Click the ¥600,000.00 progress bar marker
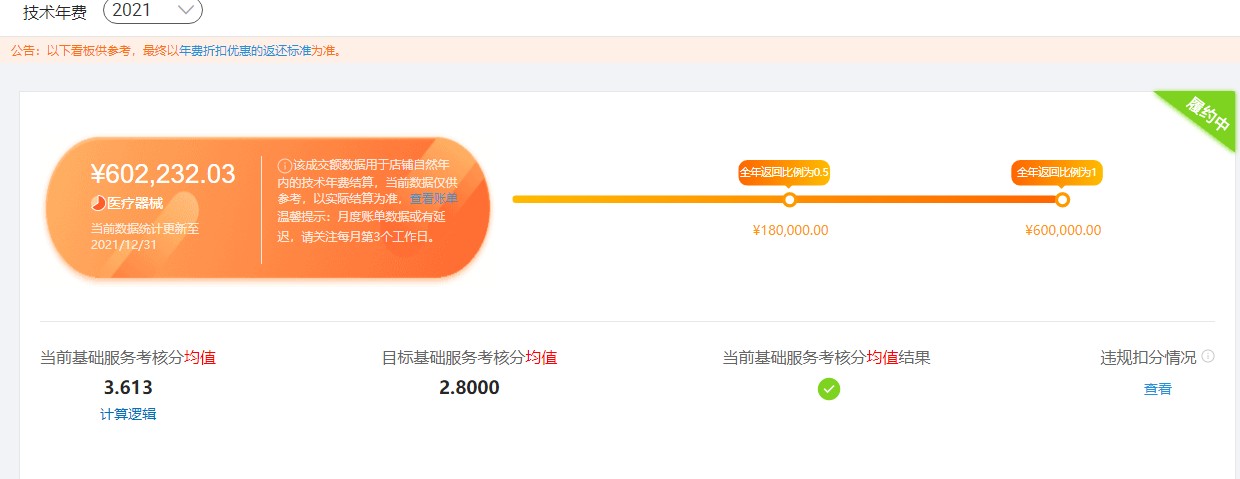 (1062, 200)
